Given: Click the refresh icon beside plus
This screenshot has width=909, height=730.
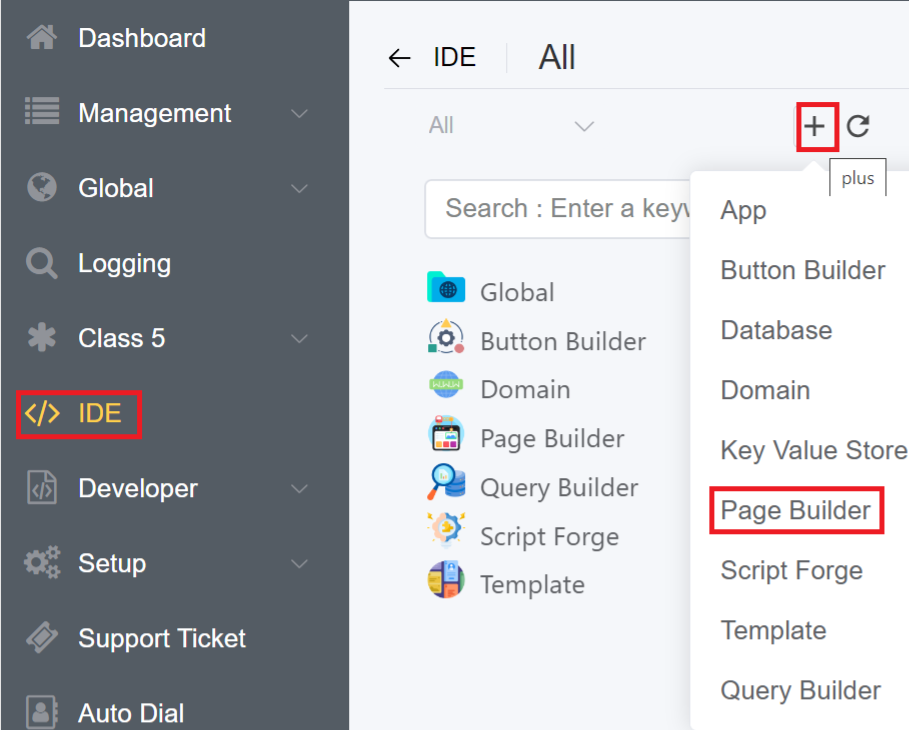Looking at the screenshot, I should click(x=858, y=126).
